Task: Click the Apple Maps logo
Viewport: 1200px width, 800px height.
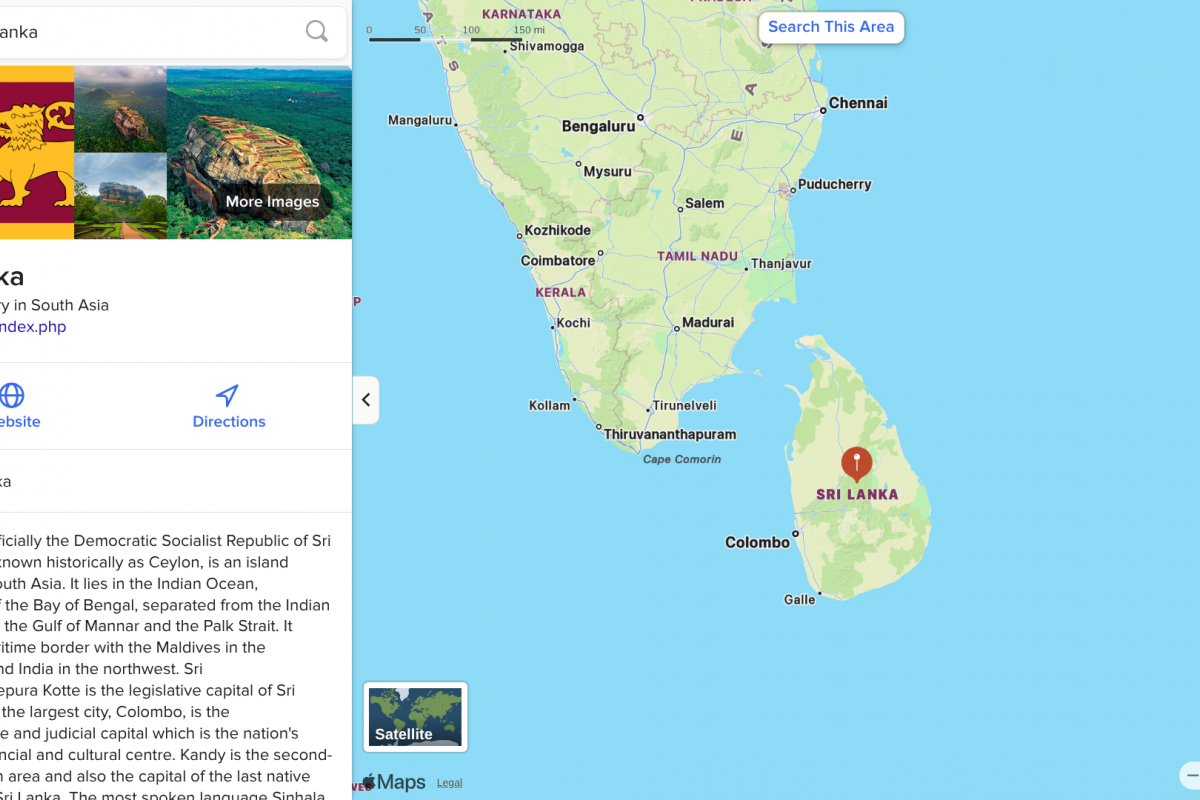Action: 394,782
